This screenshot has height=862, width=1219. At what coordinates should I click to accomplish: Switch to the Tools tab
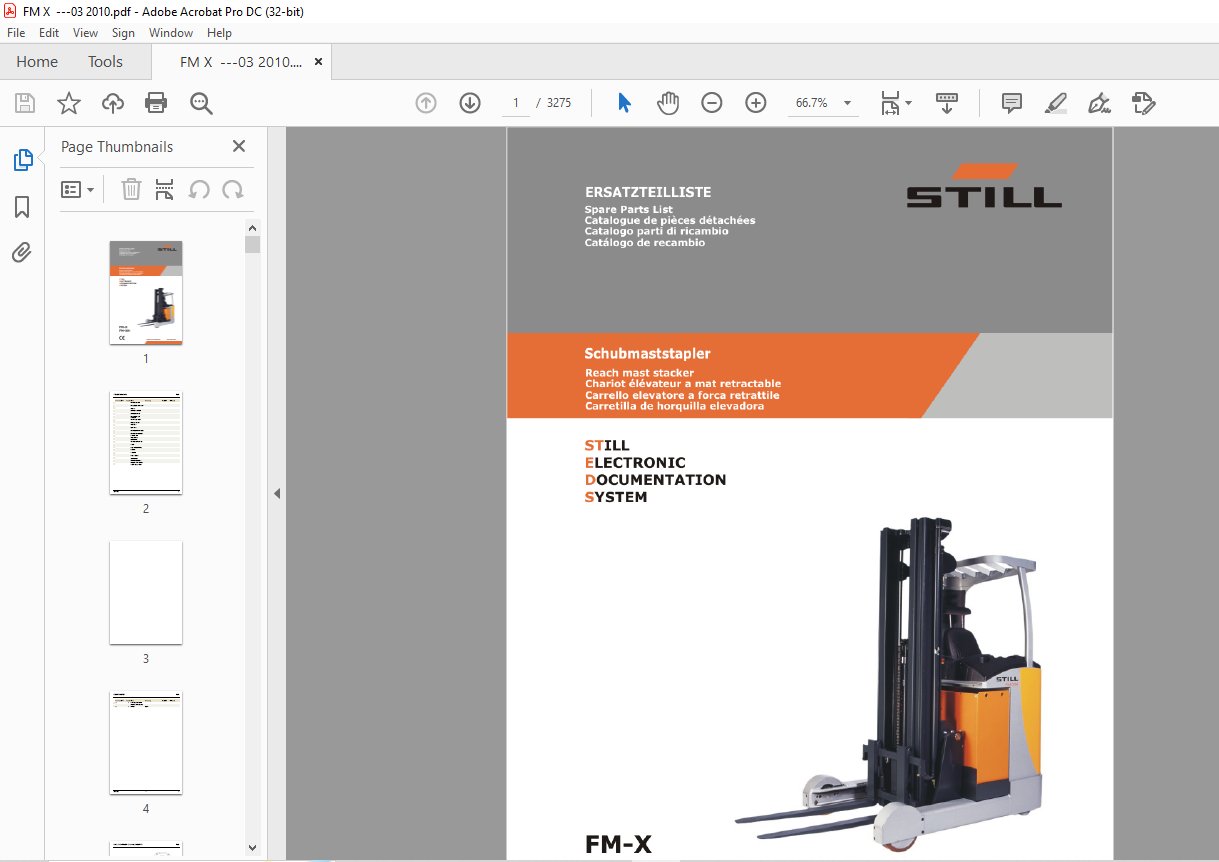[105, 62]
